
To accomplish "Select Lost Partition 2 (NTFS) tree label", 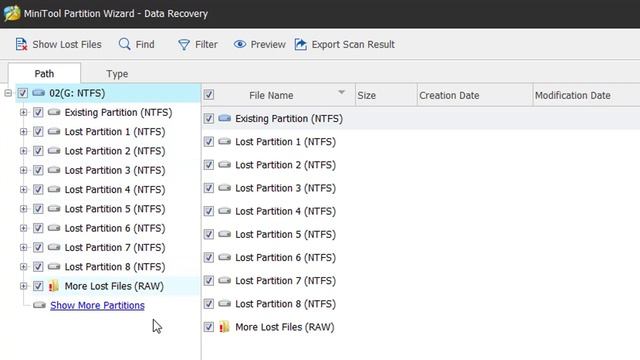I will (115, 151).
